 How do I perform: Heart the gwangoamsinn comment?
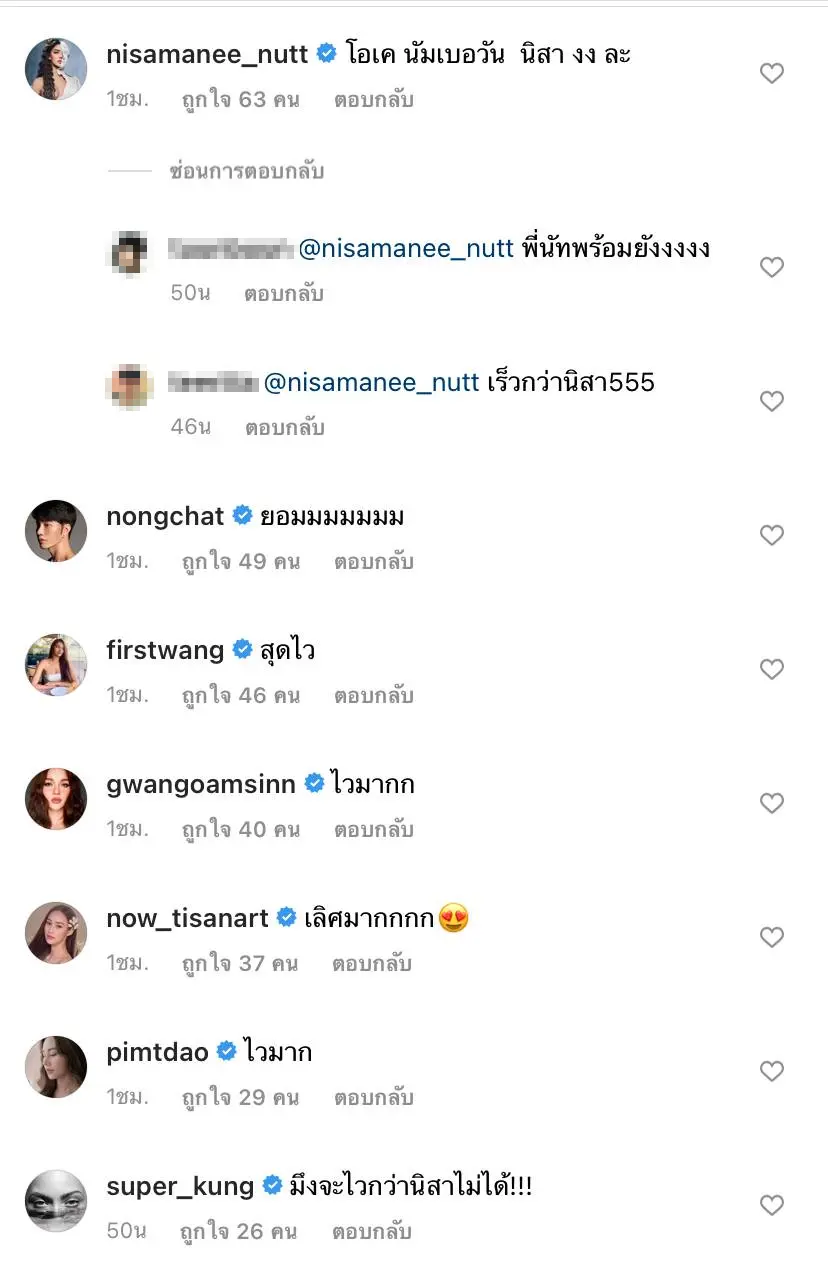(771, 803)
